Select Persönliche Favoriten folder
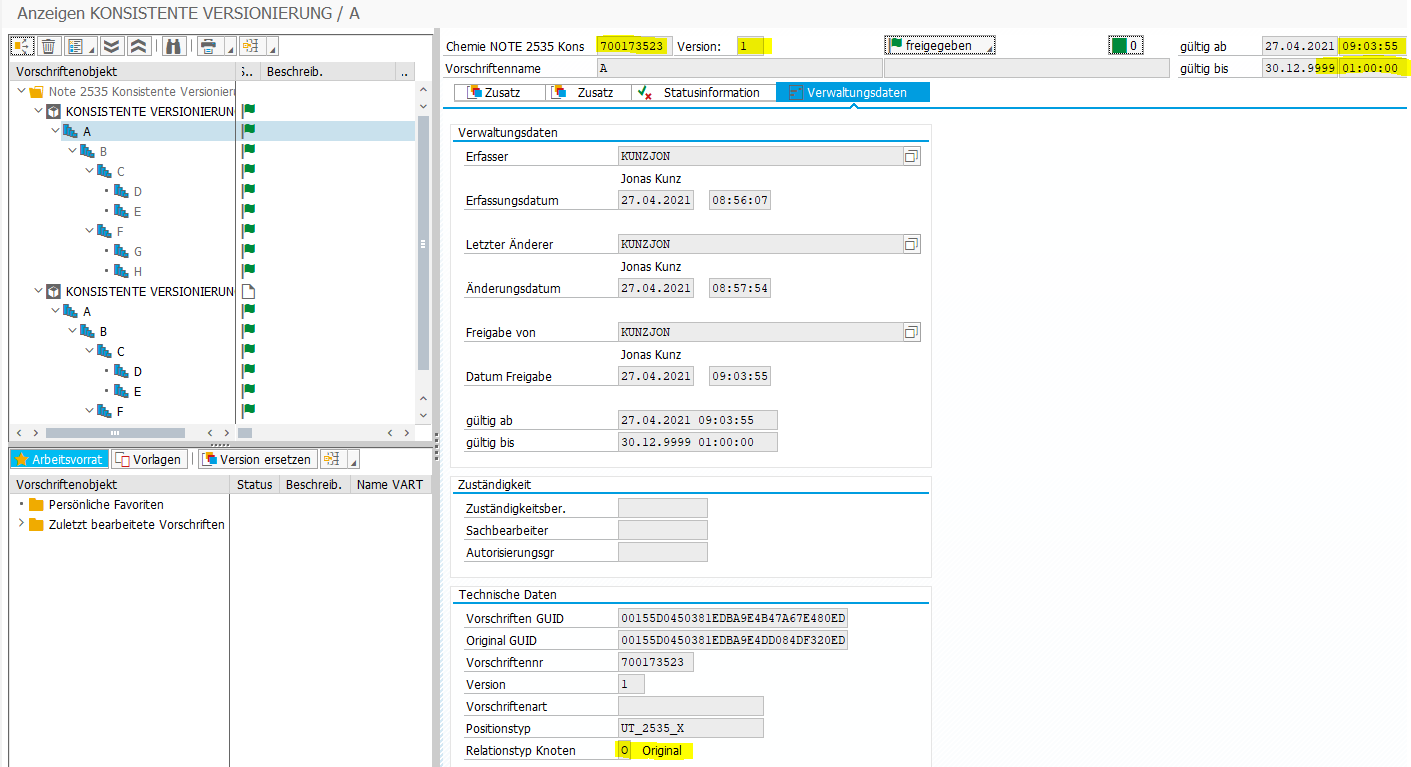Screen dimensions: 1411x767 tap(106, 504)
